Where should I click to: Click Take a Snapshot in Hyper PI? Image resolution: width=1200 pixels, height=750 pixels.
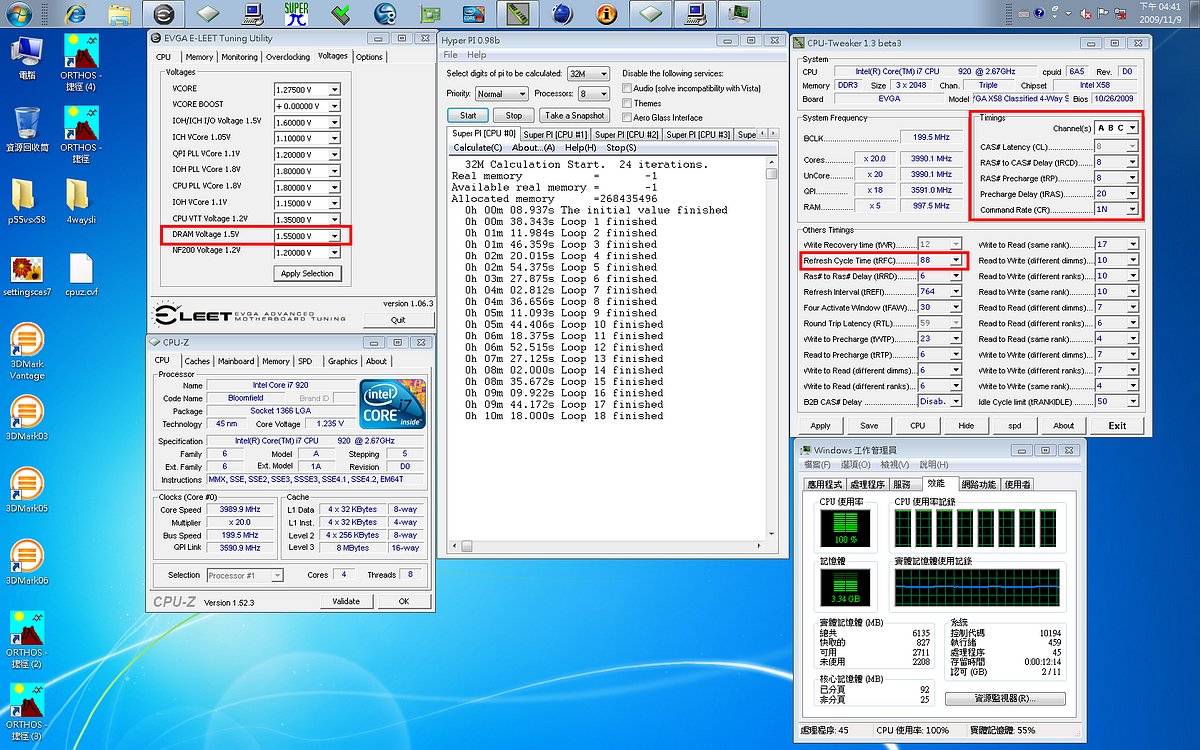575,116
